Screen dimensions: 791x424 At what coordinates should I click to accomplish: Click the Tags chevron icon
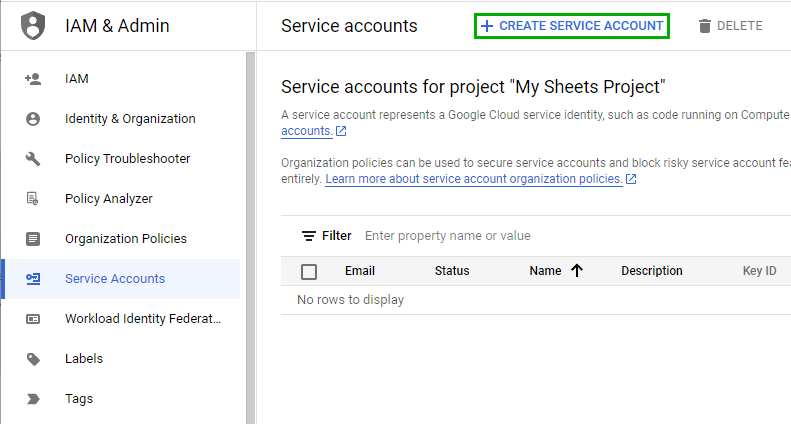33,399
